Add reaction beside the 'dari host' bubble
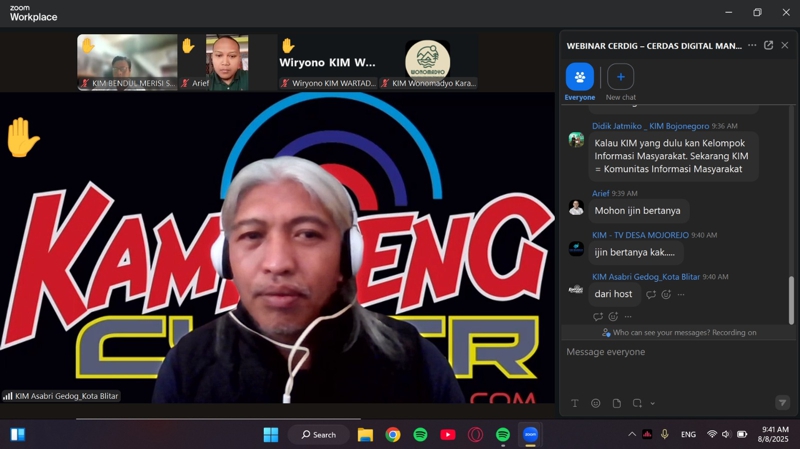This screenshot has height=449, width=800. tap(666, 294)
